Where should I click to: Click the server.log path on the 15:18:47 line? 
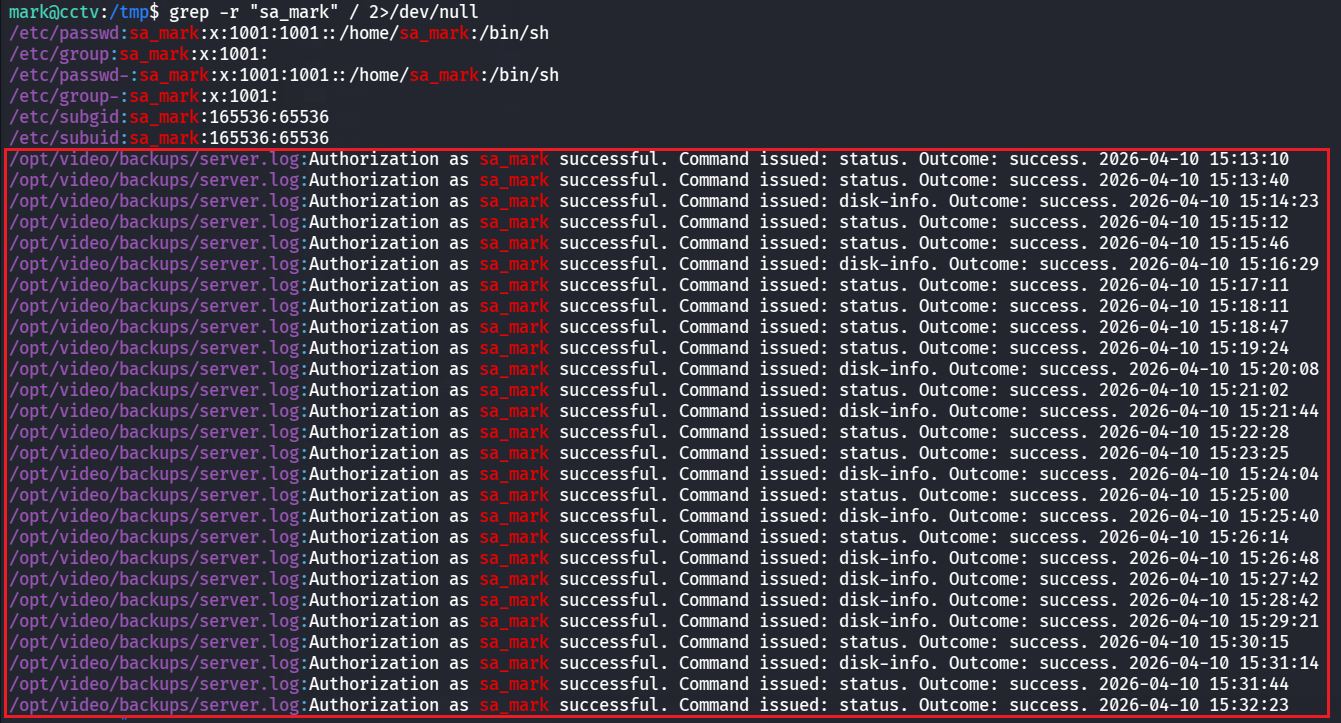pyautogui.click(x=155, y=327)
